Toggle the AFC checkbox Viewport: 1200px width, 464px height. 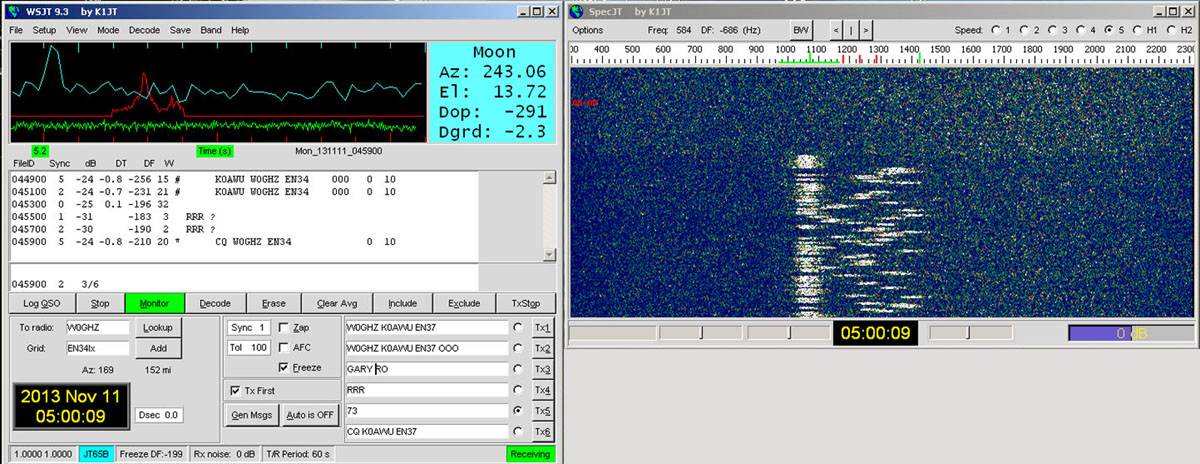coord(284,347)
